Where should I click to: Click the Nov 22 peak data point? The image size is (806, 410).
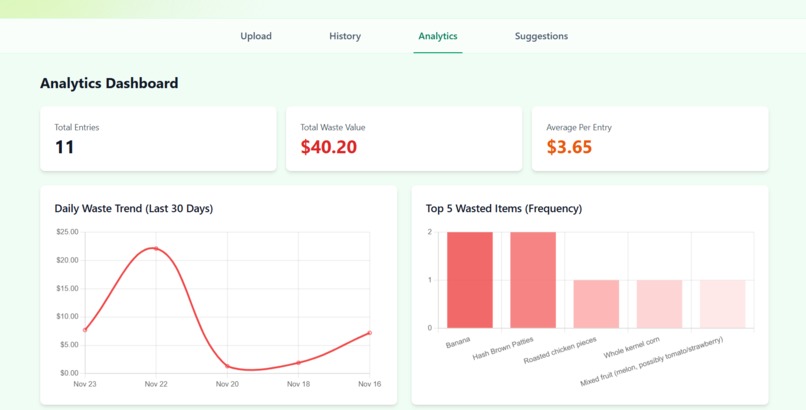click(156, 249)
